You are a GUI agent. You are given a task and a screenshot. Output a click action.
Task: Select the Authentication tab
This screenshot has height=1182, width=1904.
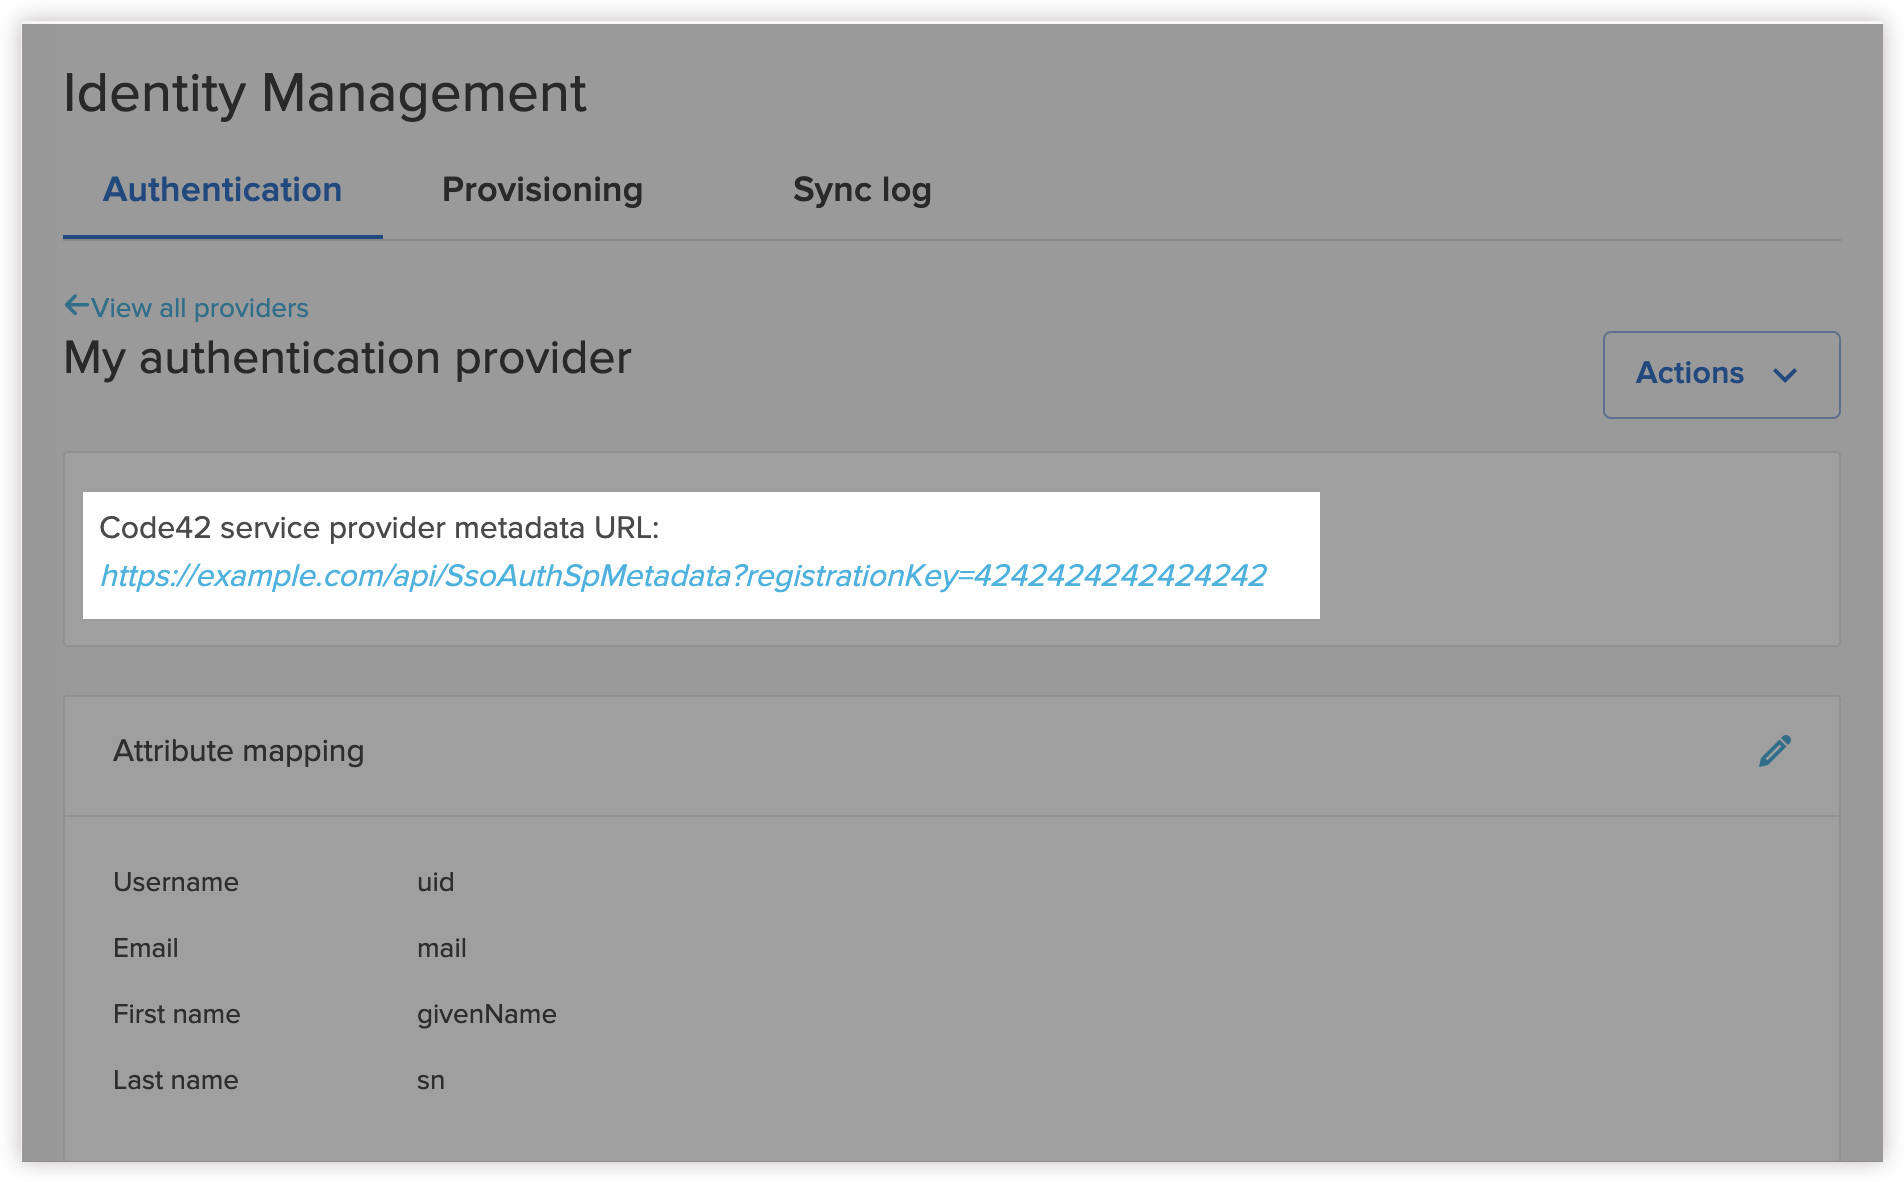(x=222, y=189)
